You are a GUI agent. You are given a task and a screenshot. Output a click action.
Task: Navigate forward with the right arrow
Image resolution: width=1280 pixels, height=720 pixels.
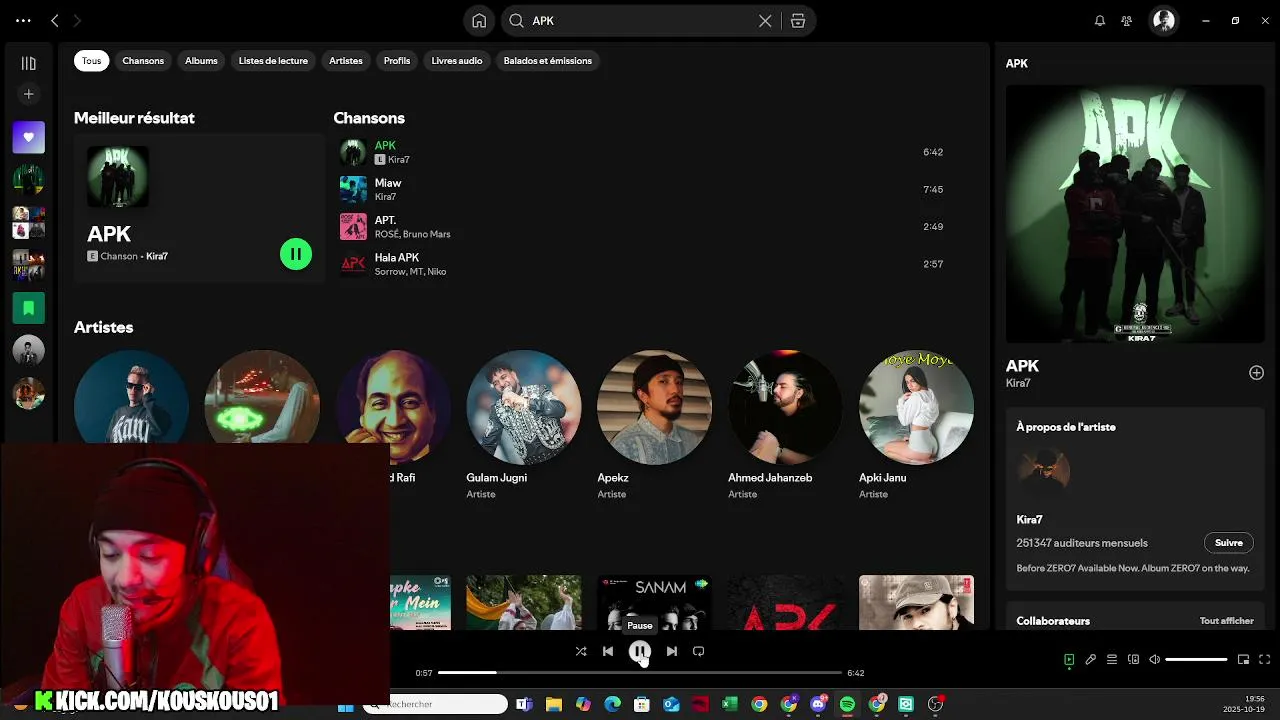pyautogui.click(x=77, y=21)
